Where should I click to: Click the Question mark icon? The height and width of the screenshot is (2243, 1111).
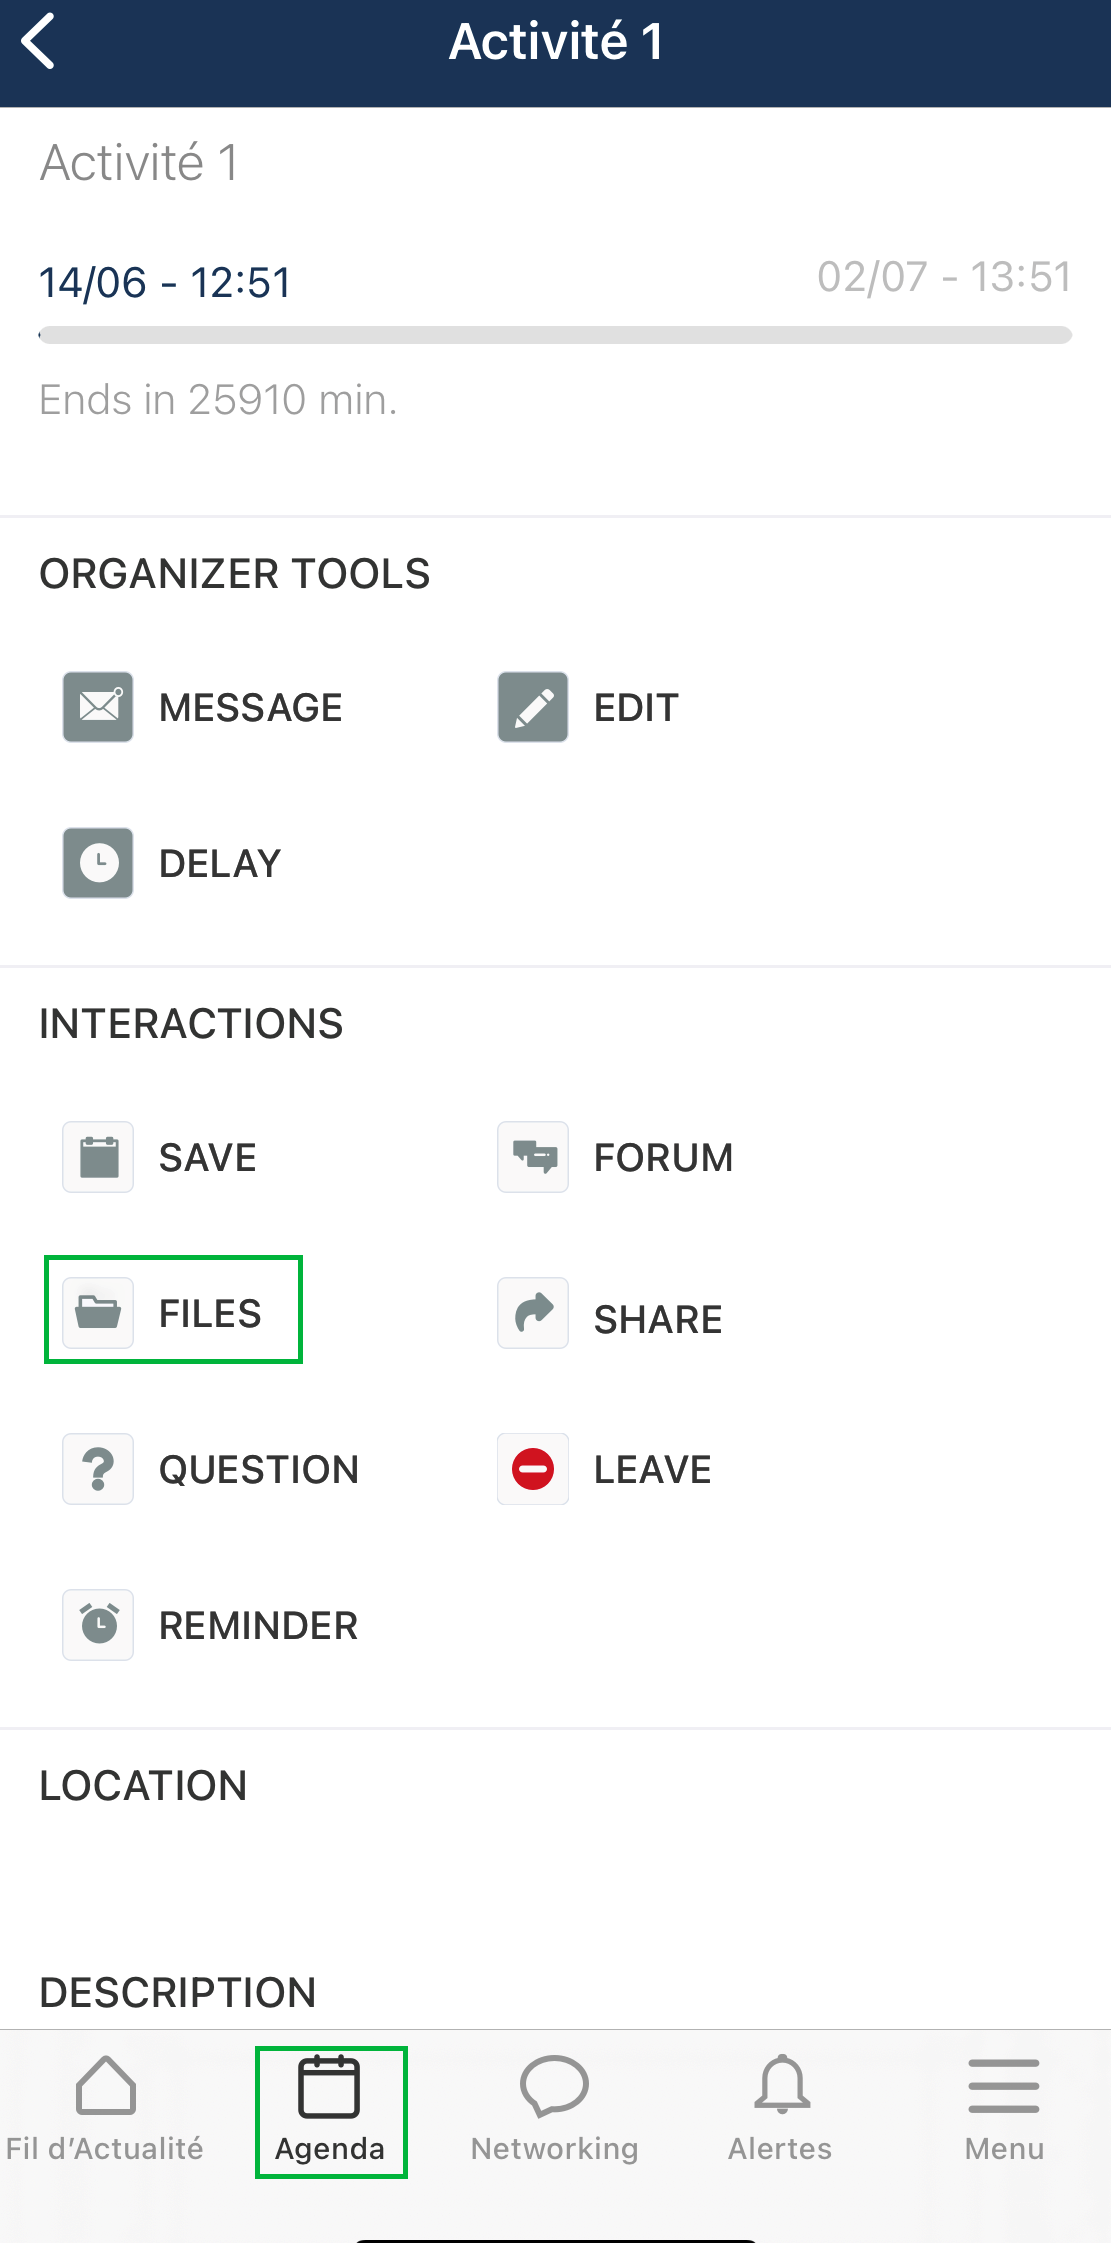point(98,1469)
